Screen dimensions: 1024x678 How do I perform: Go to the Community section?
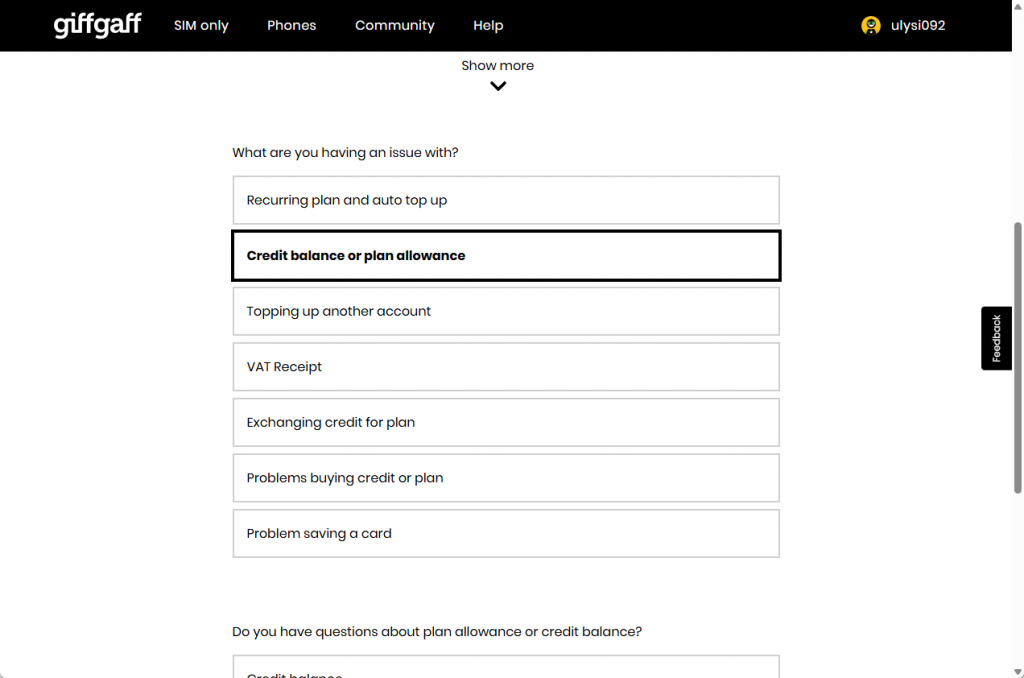394,25
